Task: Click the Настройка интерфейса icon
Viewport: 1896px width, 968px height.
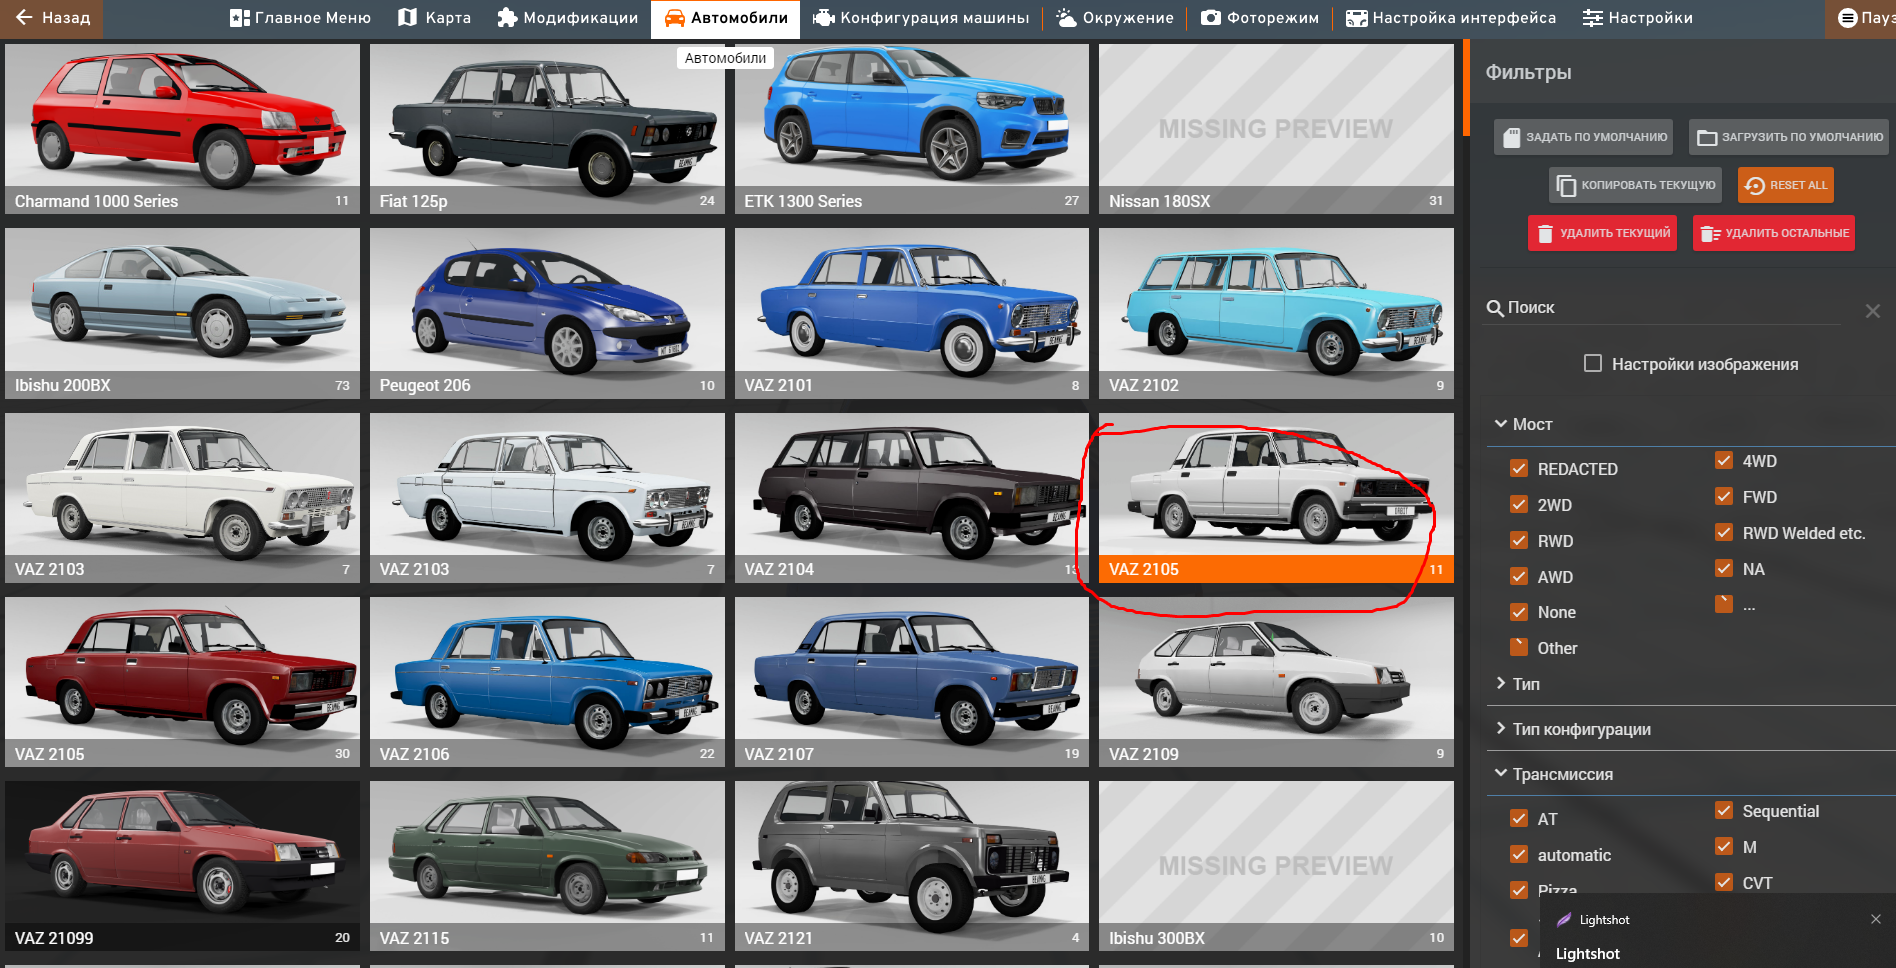Action: point(1356,18)
